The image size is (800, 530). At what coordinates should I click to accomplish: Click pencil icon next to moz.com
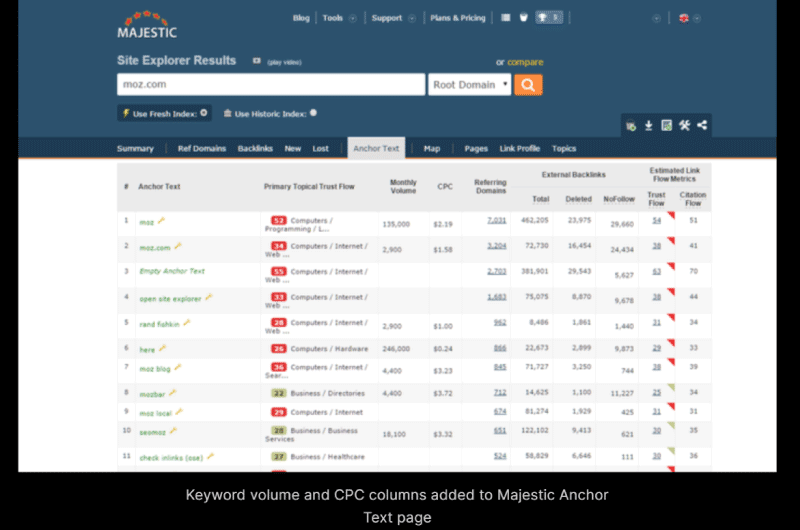(x=178, y=246)
